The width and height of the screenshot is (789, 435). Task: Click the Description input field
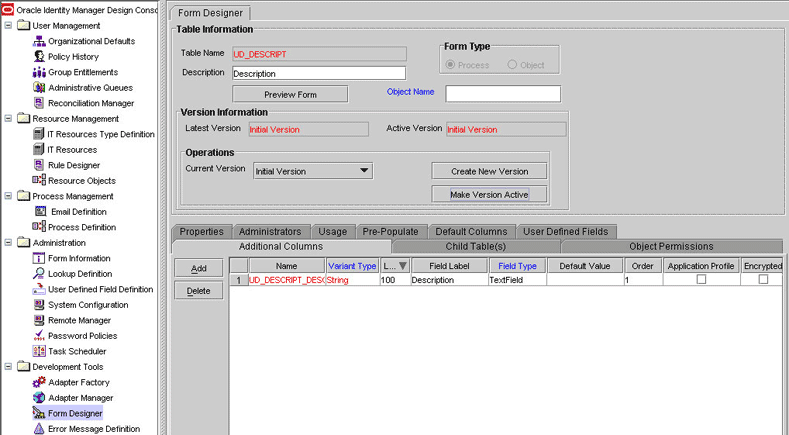tap(319, 73)
